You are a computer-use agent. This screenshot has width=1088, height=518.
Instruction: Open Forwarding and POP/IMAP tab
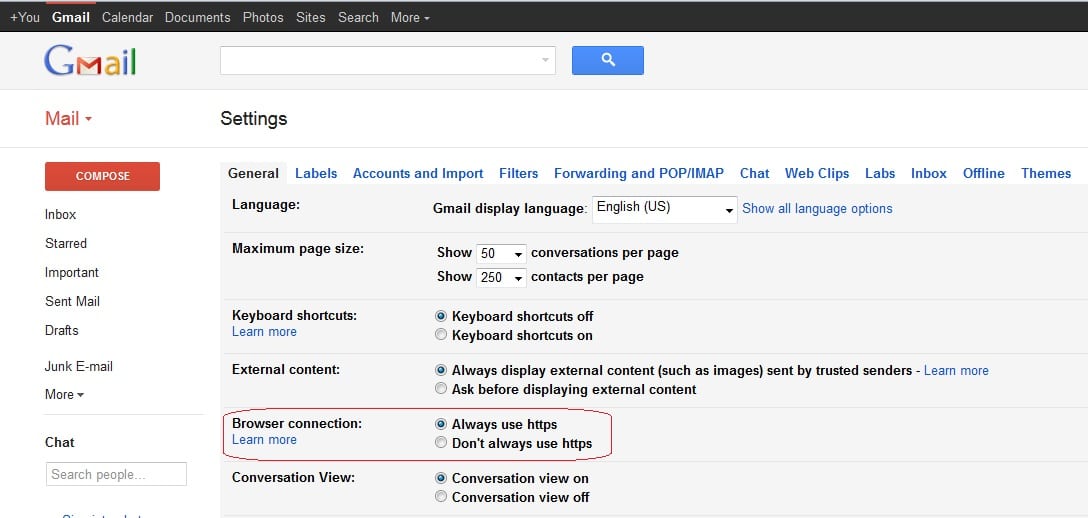(x=638, y=173)
